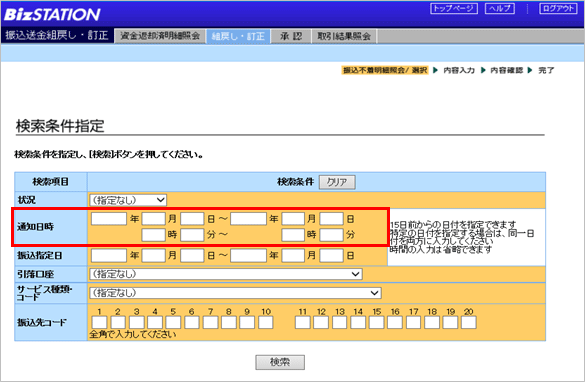Click the 内容確認 breadcrumb step
The height and width of the screenshot is (382, 585).
click(x=506, y=70)
